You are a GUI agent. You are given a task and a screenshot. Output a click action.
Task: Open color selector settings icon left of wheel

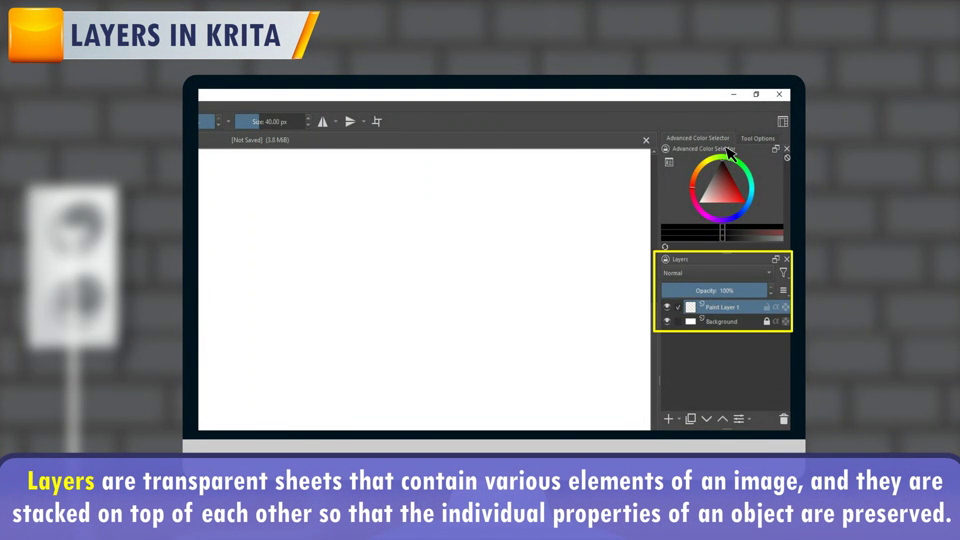coord(669,162)
